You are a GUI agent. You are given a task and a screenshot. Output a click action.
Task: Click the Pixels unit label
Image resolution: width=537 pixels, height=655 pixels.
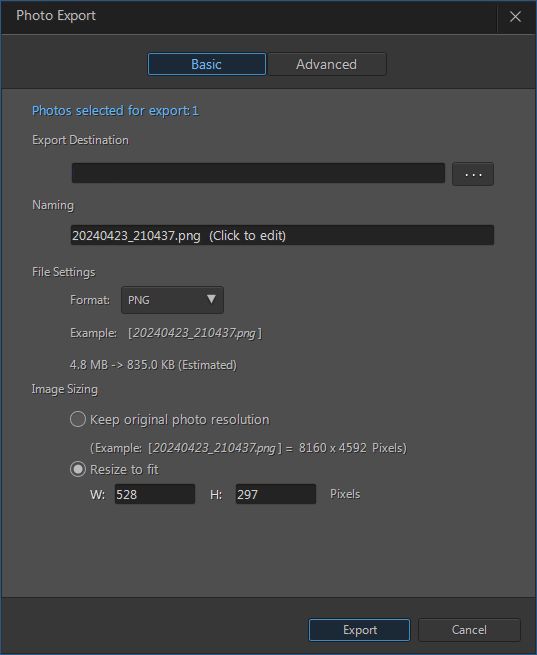345,494
